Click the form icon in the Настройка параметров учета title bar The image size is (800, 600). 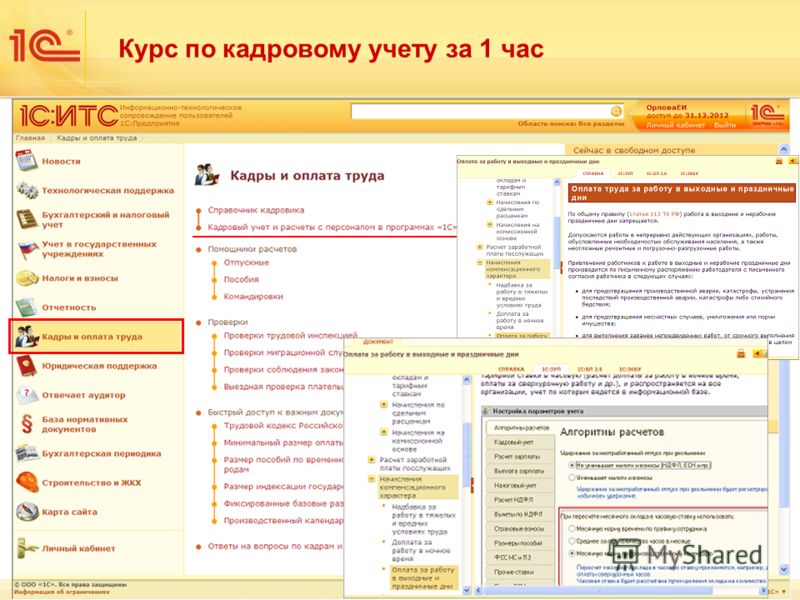(487, 411)
